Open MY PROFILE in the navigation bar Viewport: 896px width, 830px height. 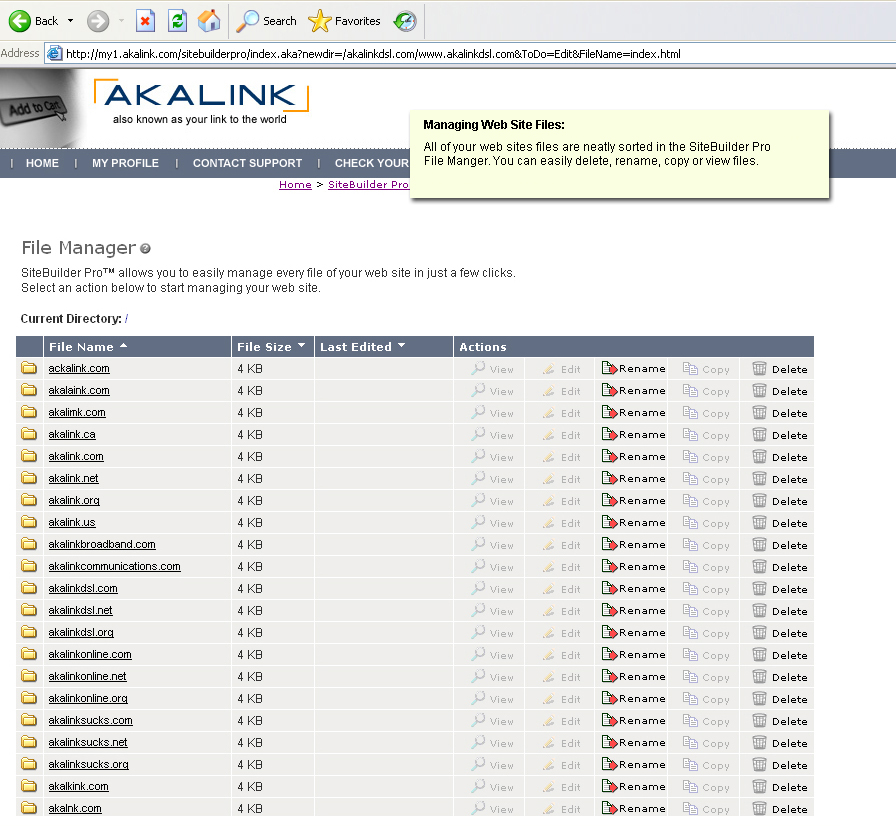coord(125,163)
